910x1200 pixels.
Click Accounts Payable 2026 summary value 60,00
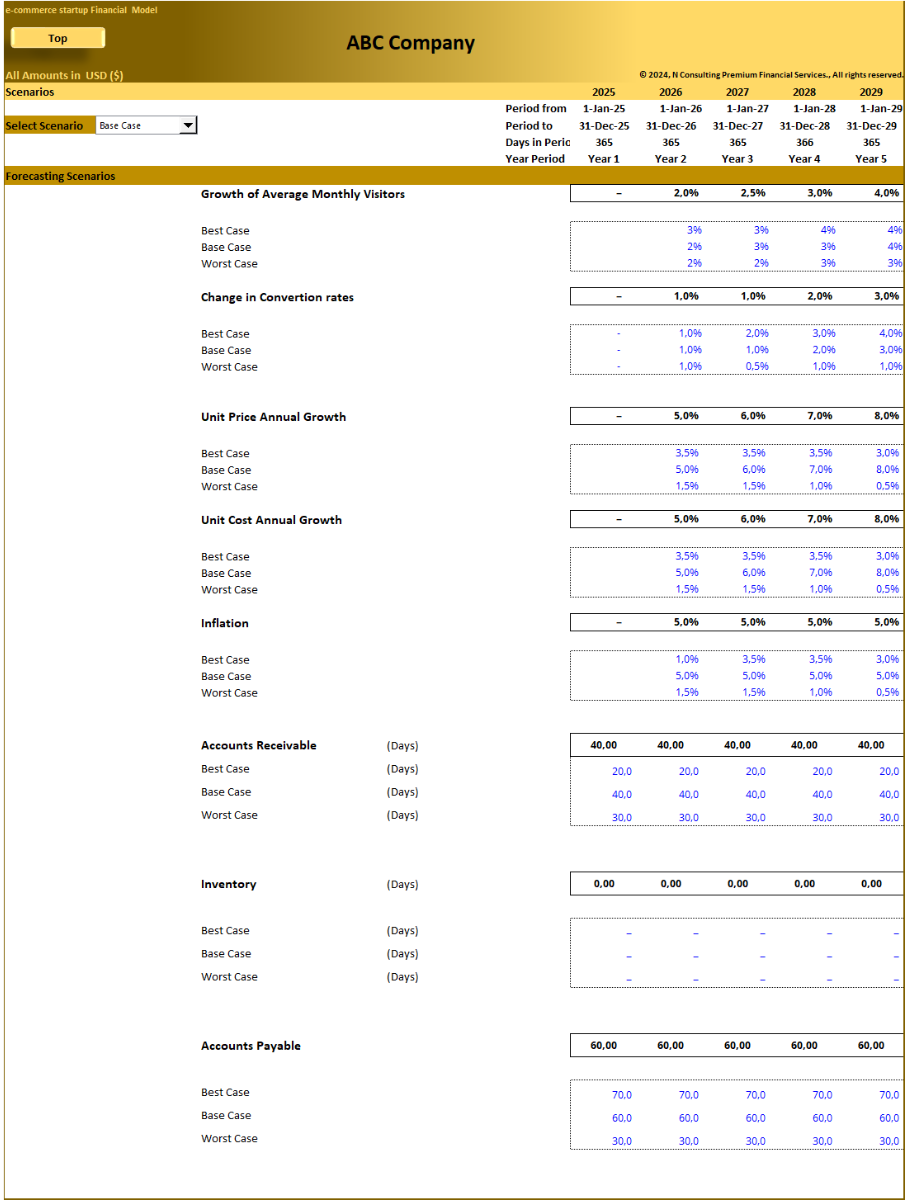click(x=671, y=1046)
